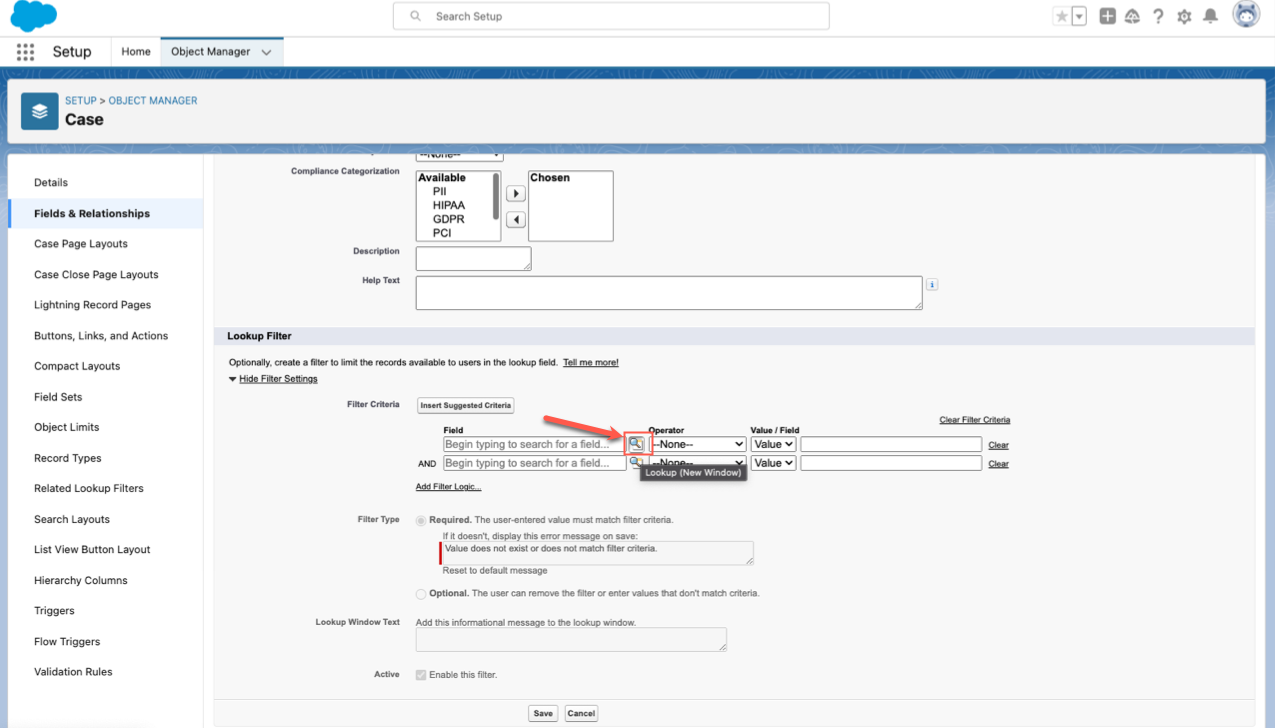Open the first row Operator dropdown
Image resolution: width=1275 pixels, height=728 pixels.
[698, 444]
